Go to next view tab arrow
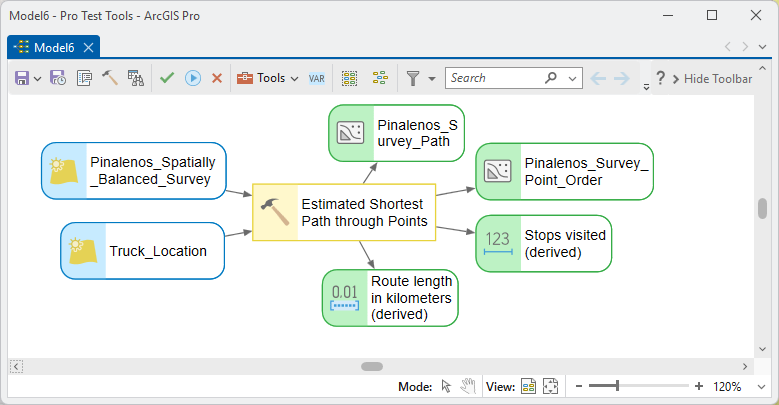The image size is (779, 405). 745,47
